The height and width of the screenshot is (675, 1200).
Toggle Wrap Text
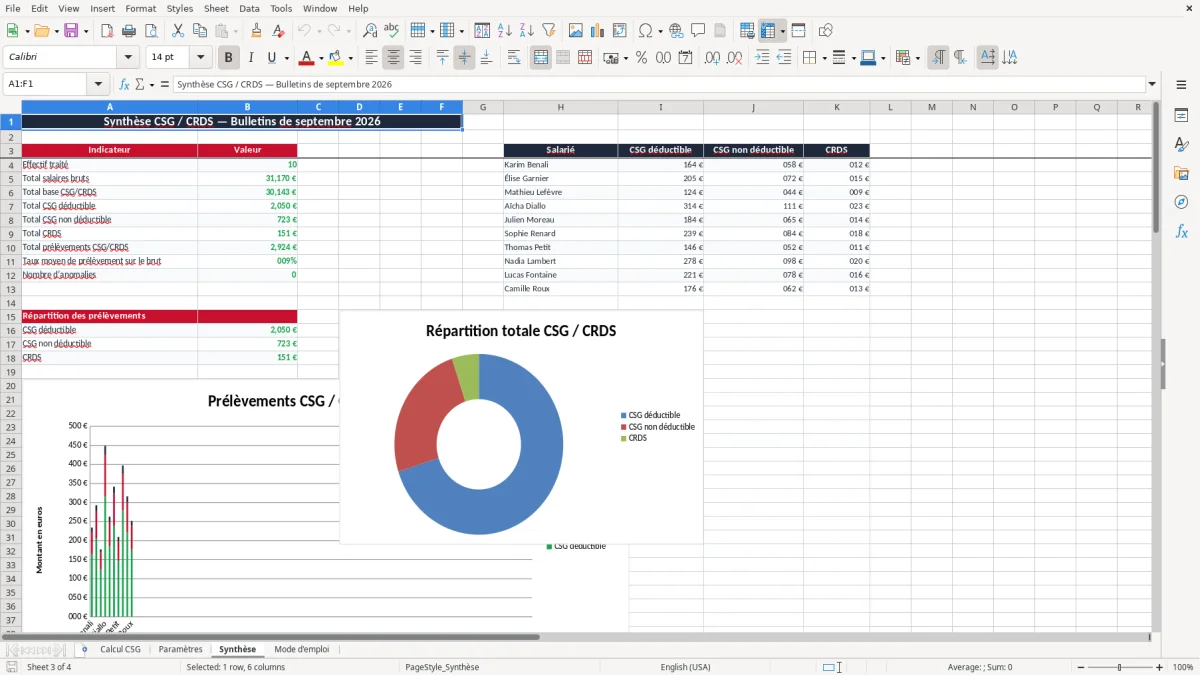tap(513, 58)
